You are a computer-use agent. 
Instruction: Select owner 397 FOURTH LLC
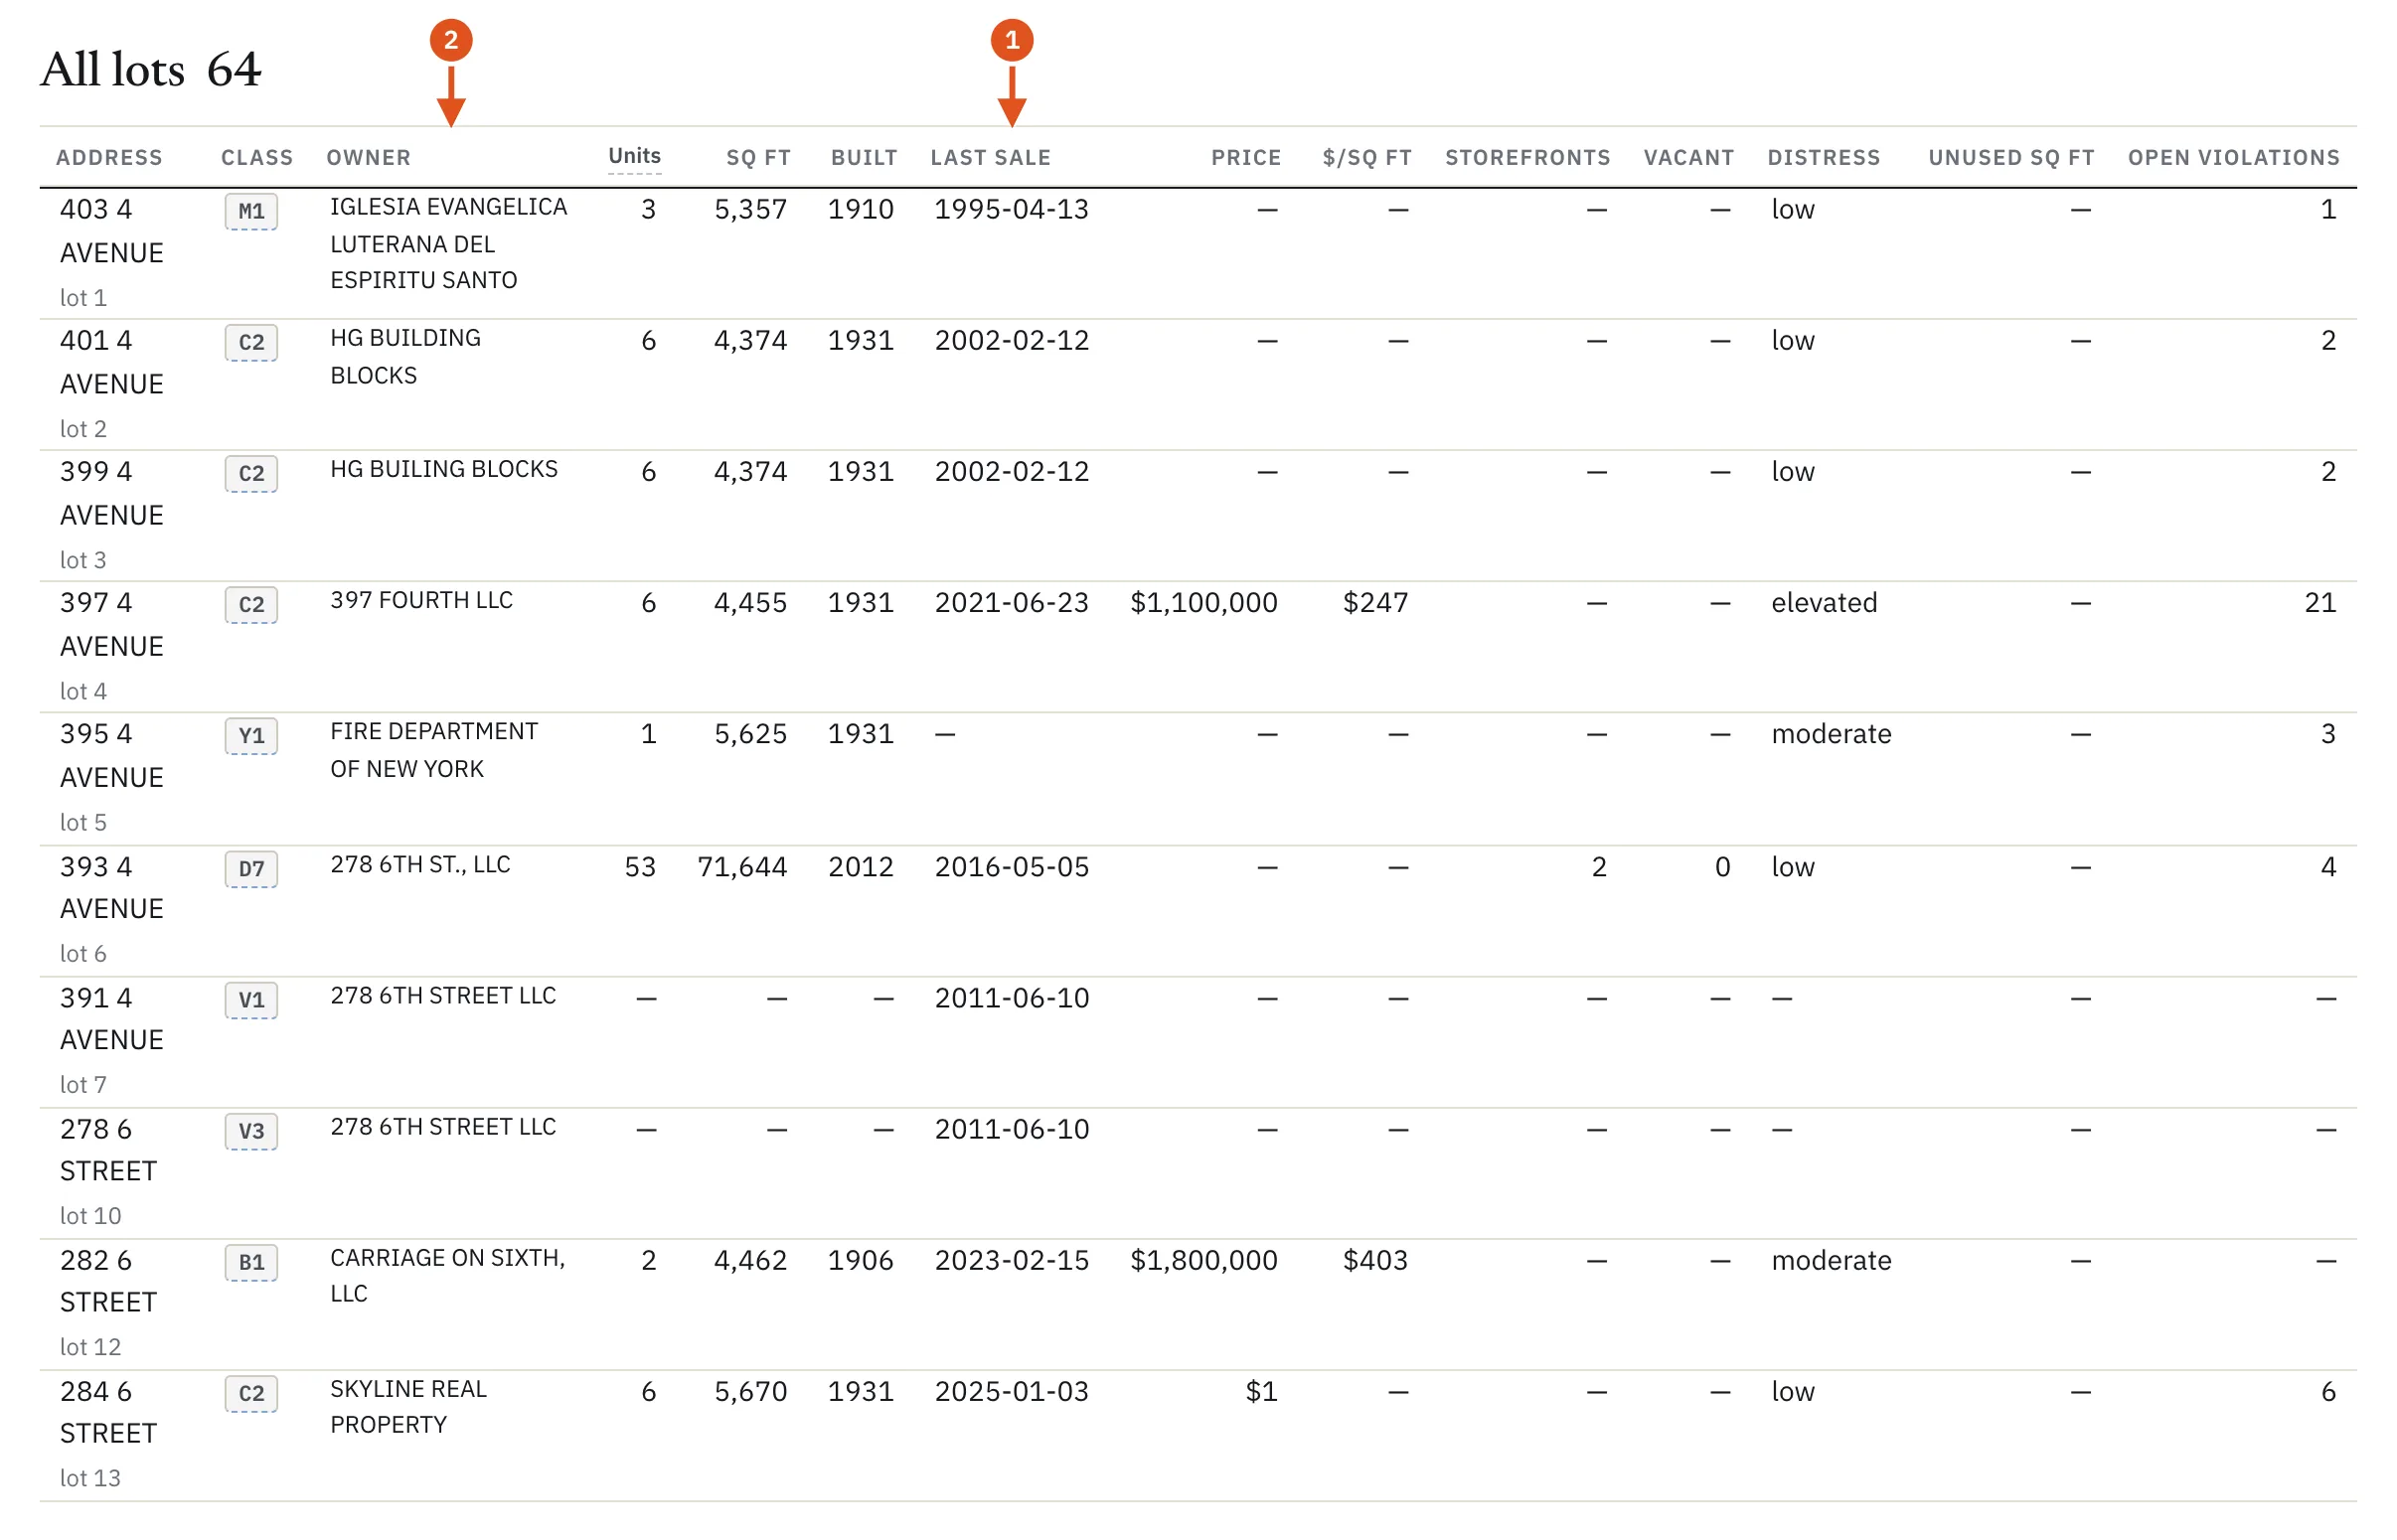pyautogui.click(x=421, y=600)
